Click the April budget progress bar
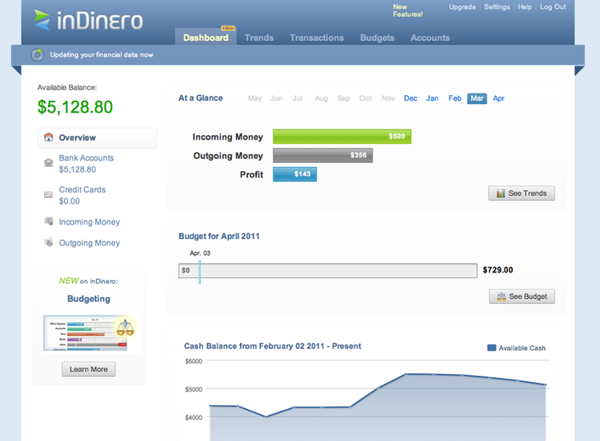Viewport: 600px width, 441px height. 328,270
